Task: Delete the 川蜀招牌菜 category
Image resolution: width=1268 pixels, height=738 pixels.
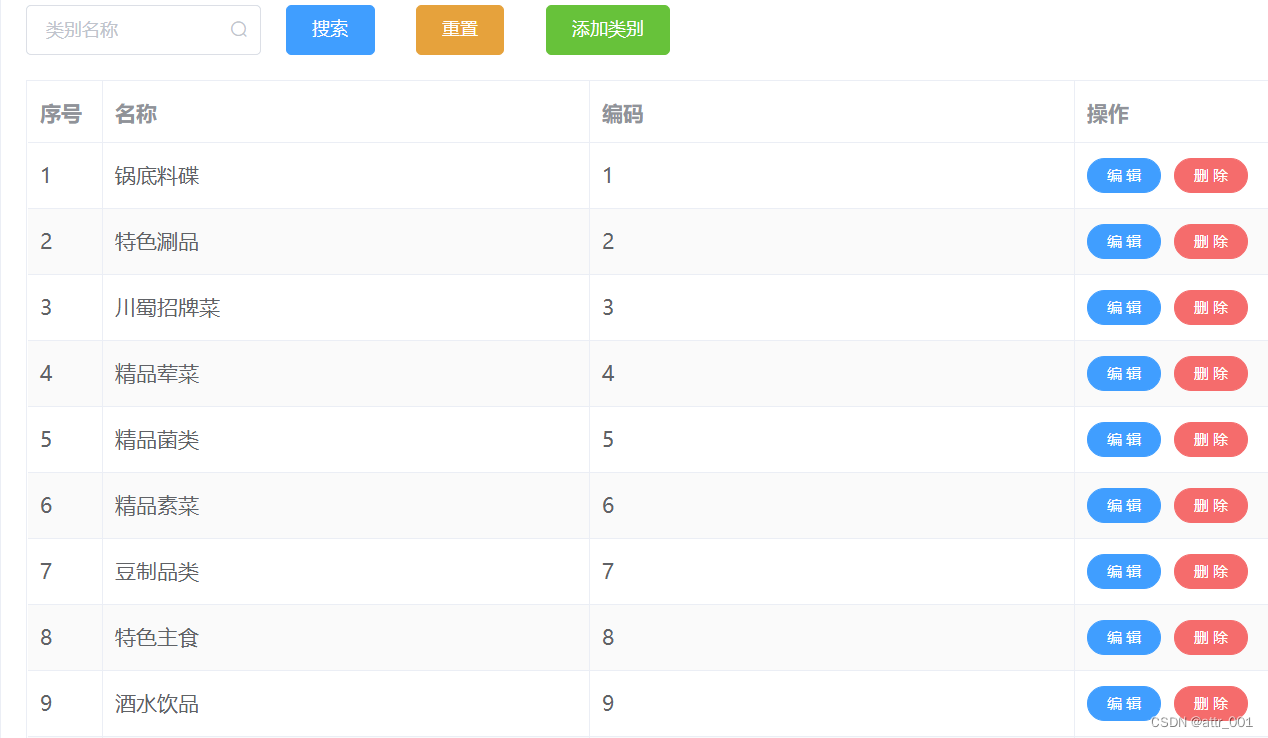Action: (1210, 307)
